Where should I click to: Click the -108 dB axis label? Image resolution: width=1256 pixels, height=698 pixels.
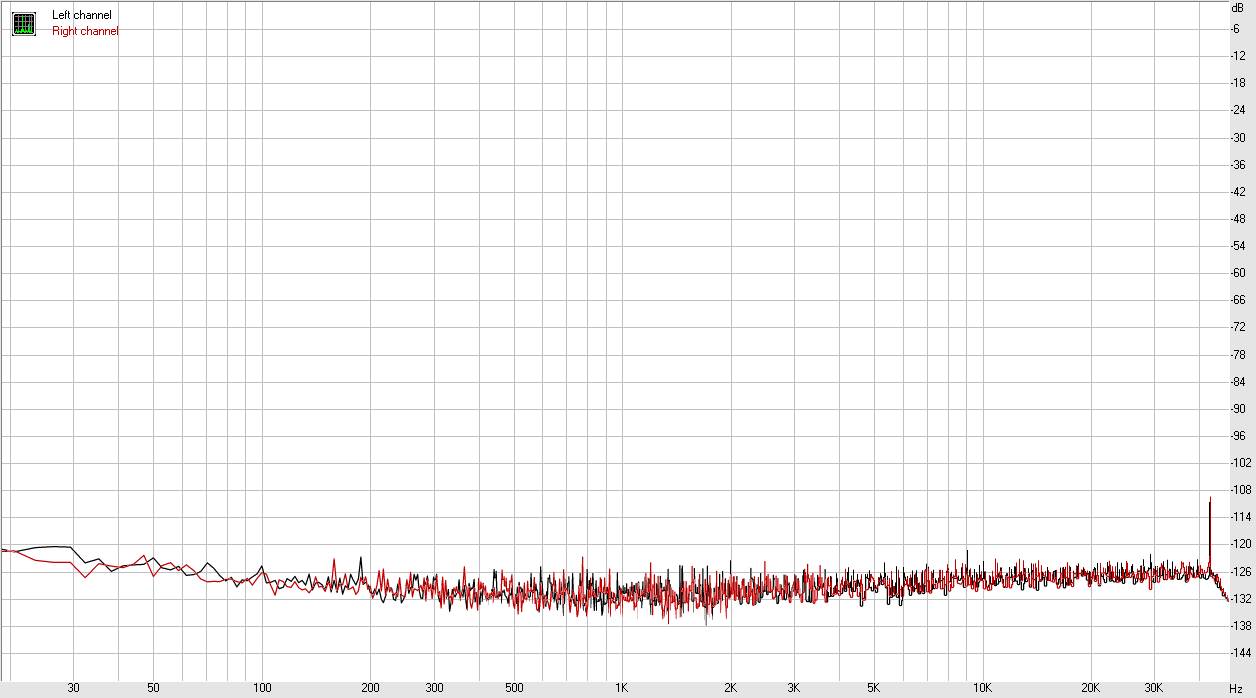(x=1241, y=490)
